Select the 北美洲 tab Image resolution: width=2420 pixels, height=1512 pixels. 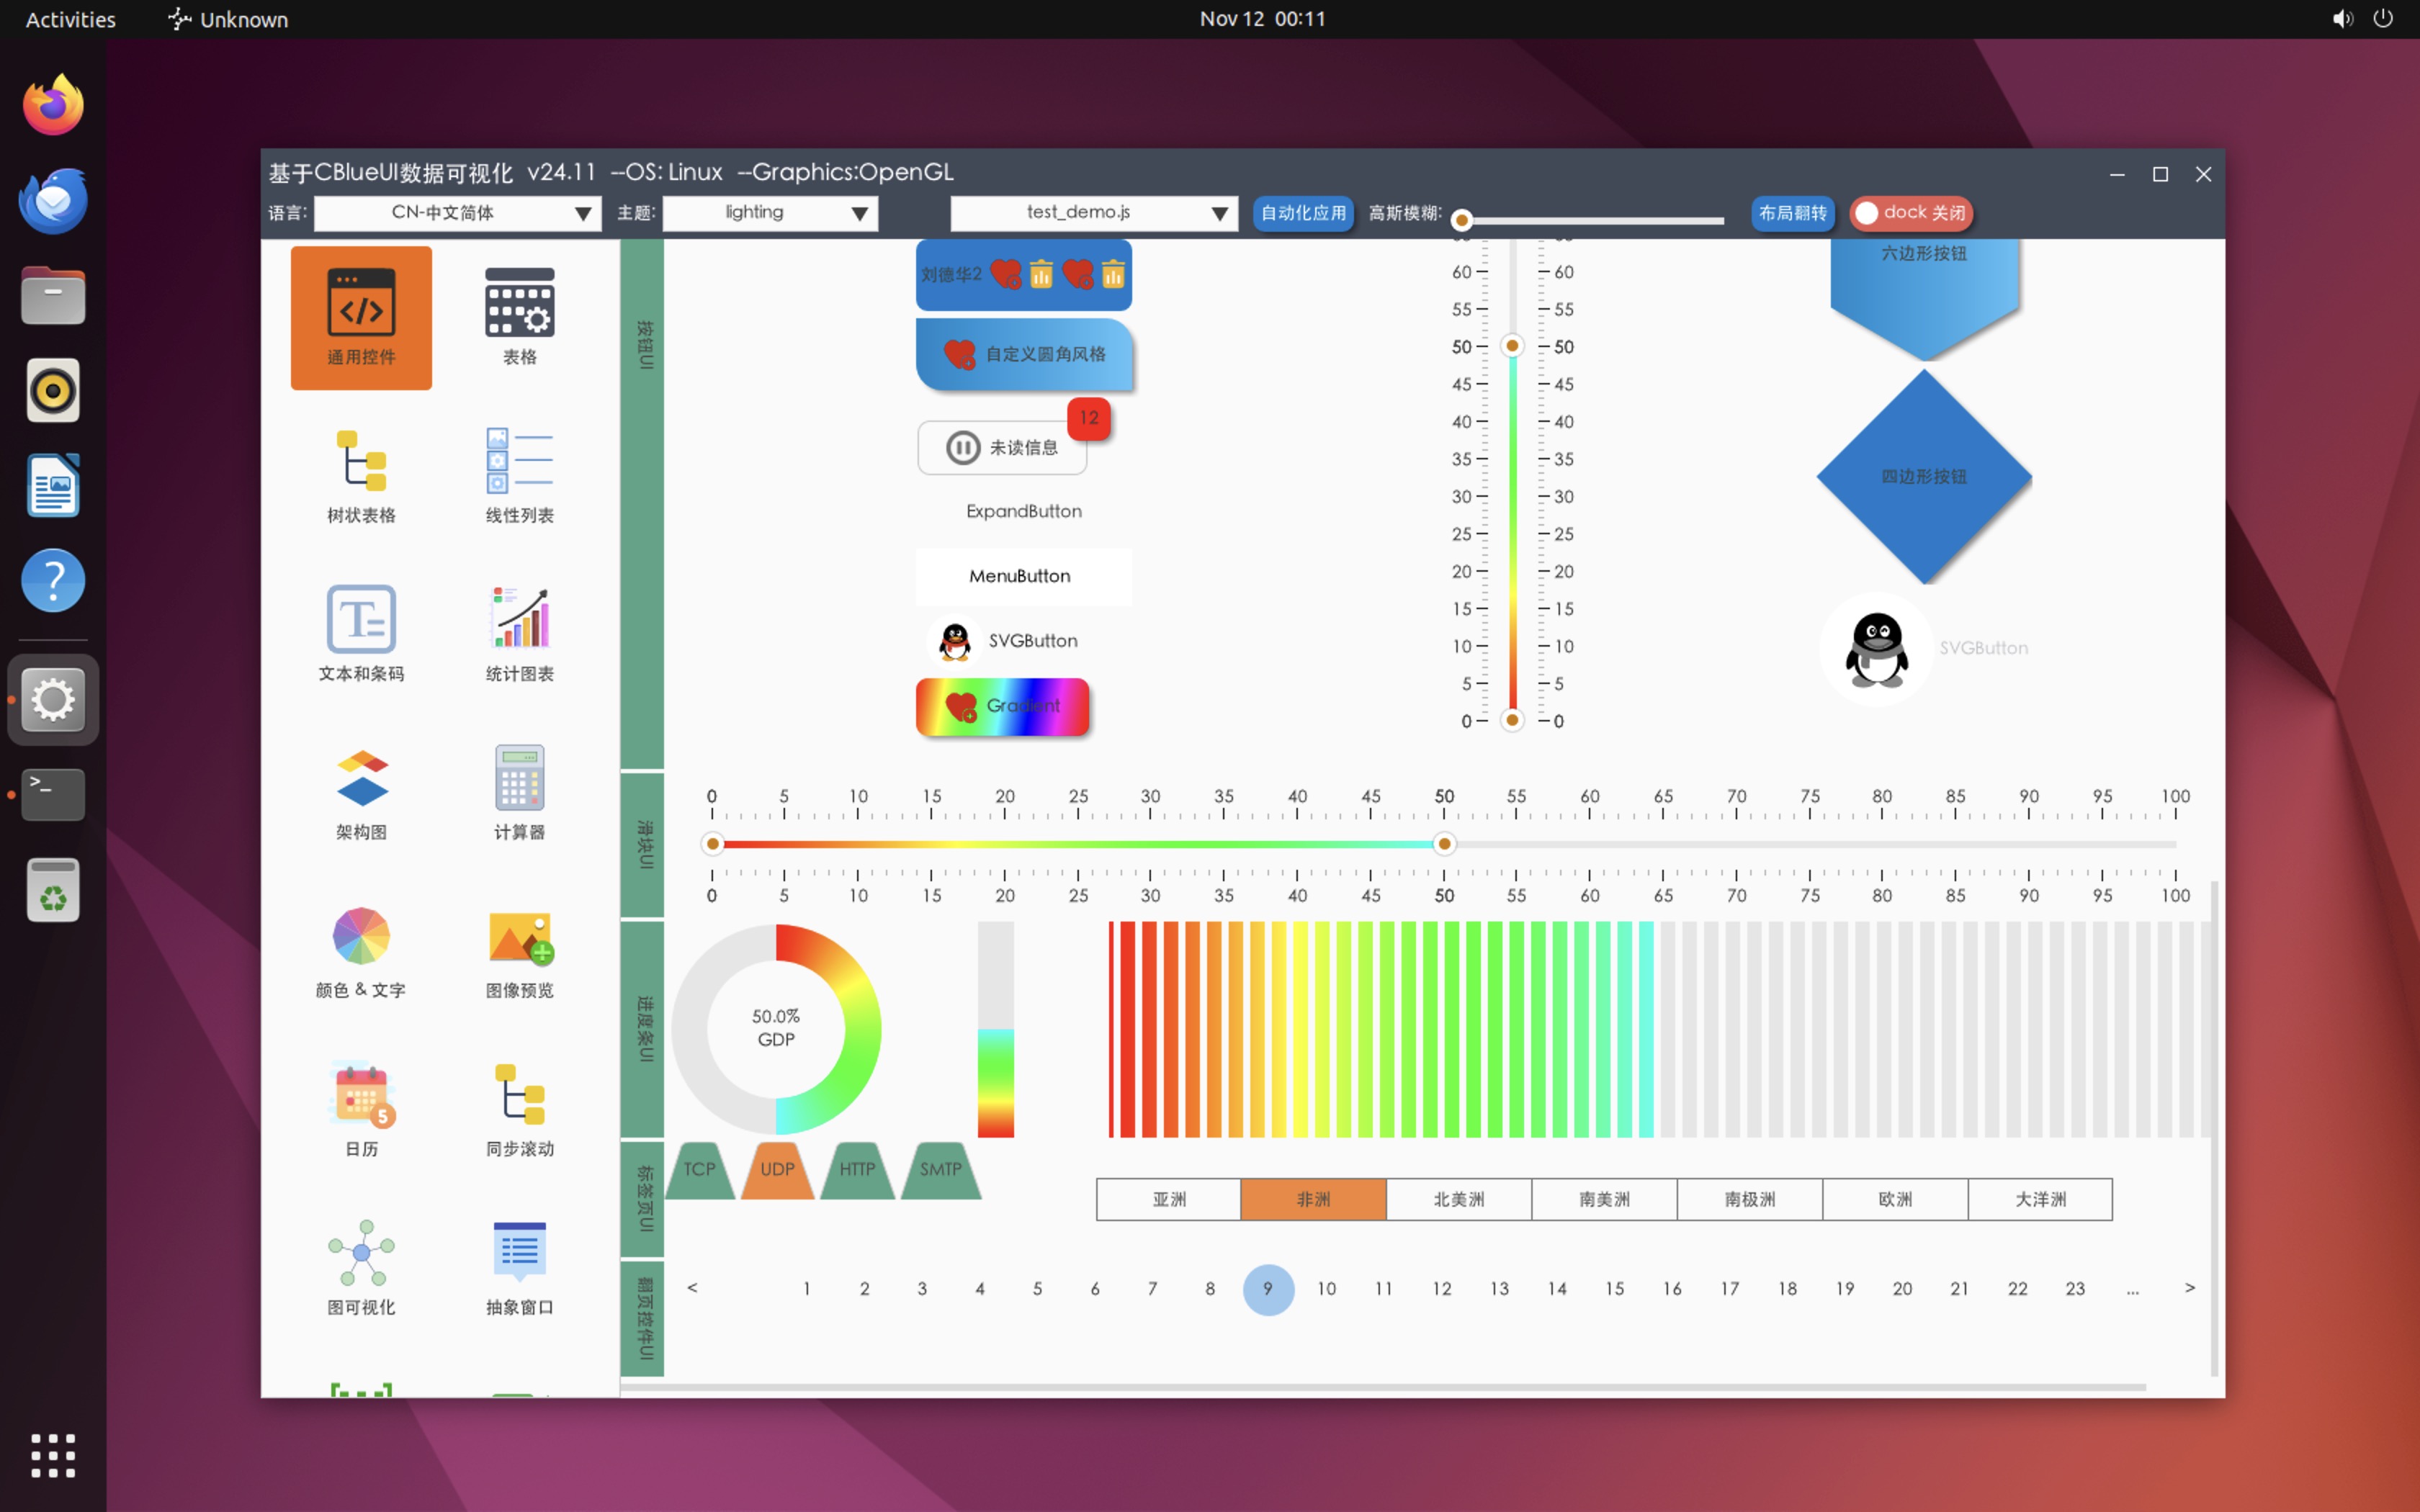pos(1458,1199)
